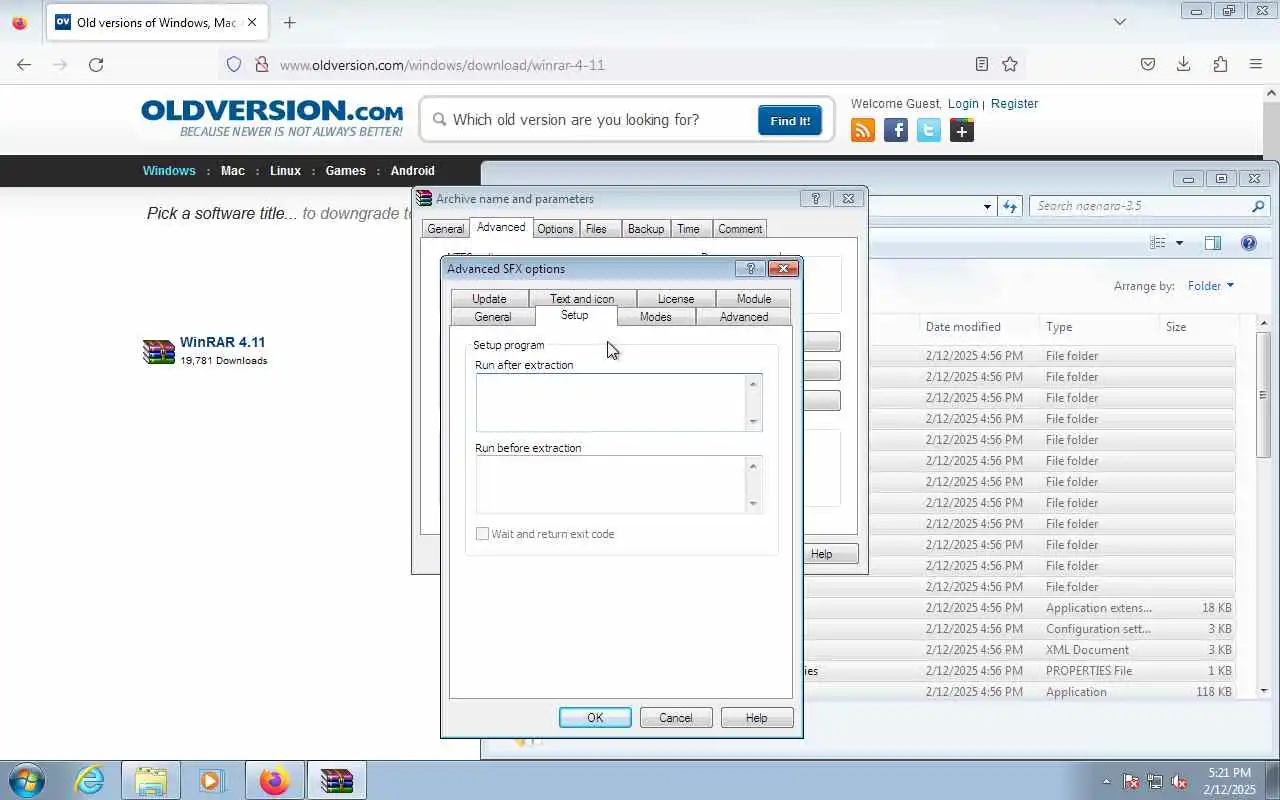Open Windows Media Player taskbar icon
Screen dimensions: 1280x800
pos(212,780)
